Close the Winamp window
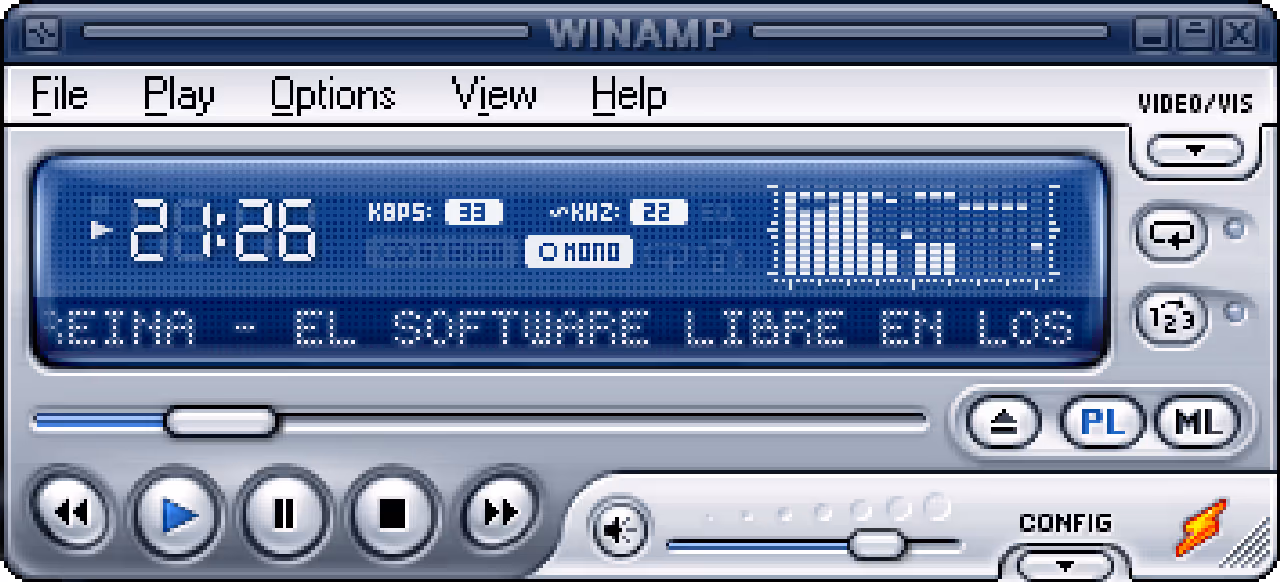The height and width of the screenshot is (582, 1280). coord(1237,36)
